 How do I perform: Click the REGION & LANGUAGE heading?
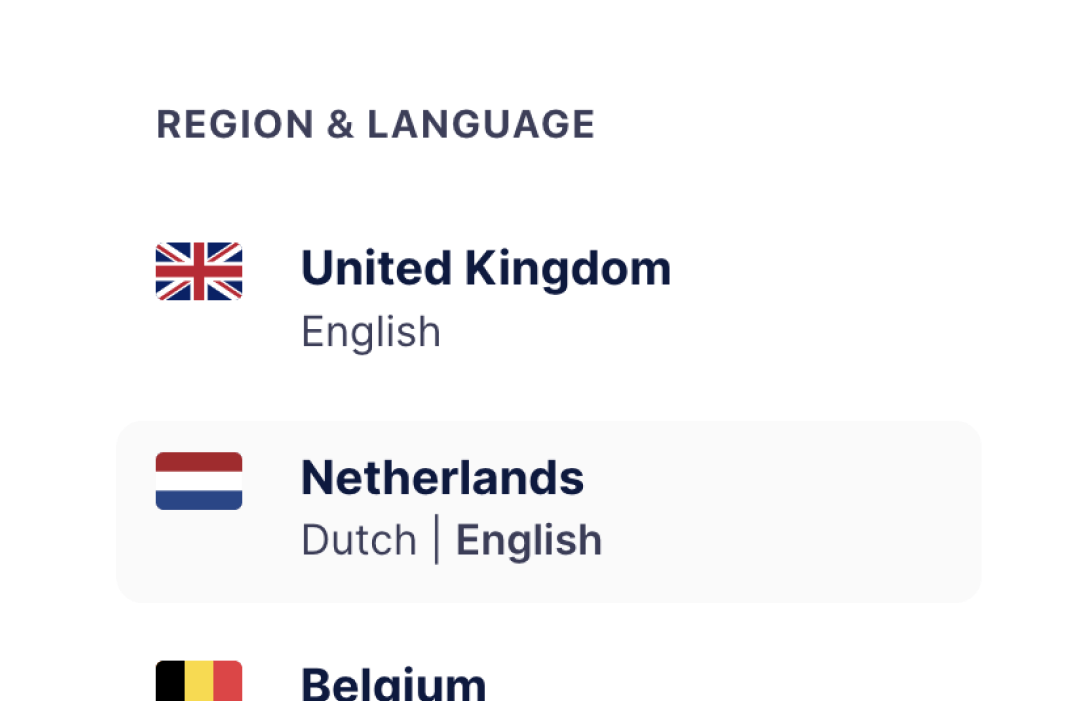[x=375, y=125]
